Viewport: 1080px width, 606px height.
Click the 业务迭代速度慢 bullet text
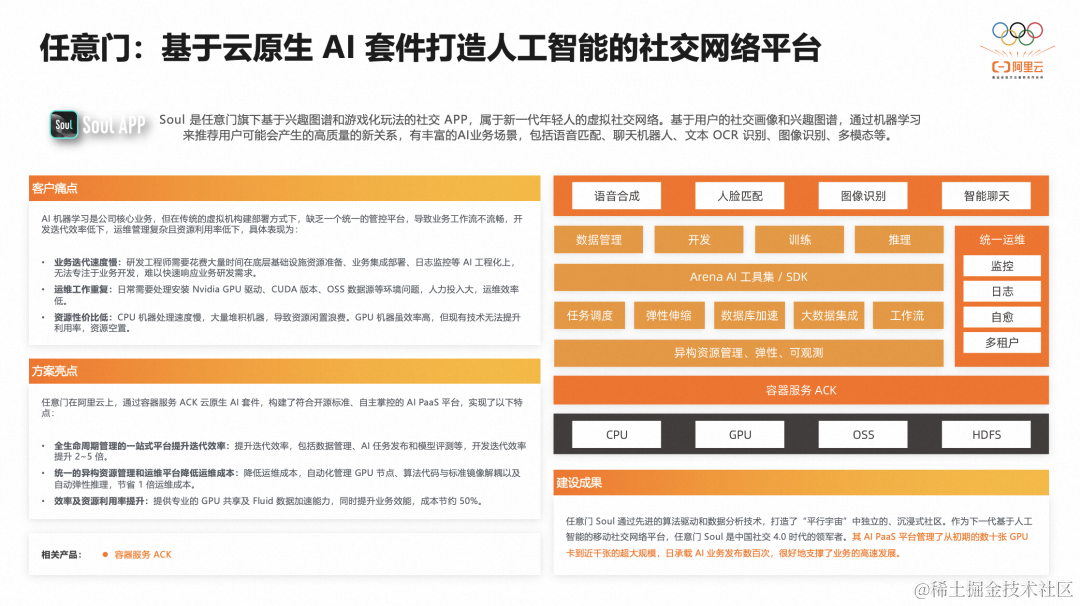point(285,267)
